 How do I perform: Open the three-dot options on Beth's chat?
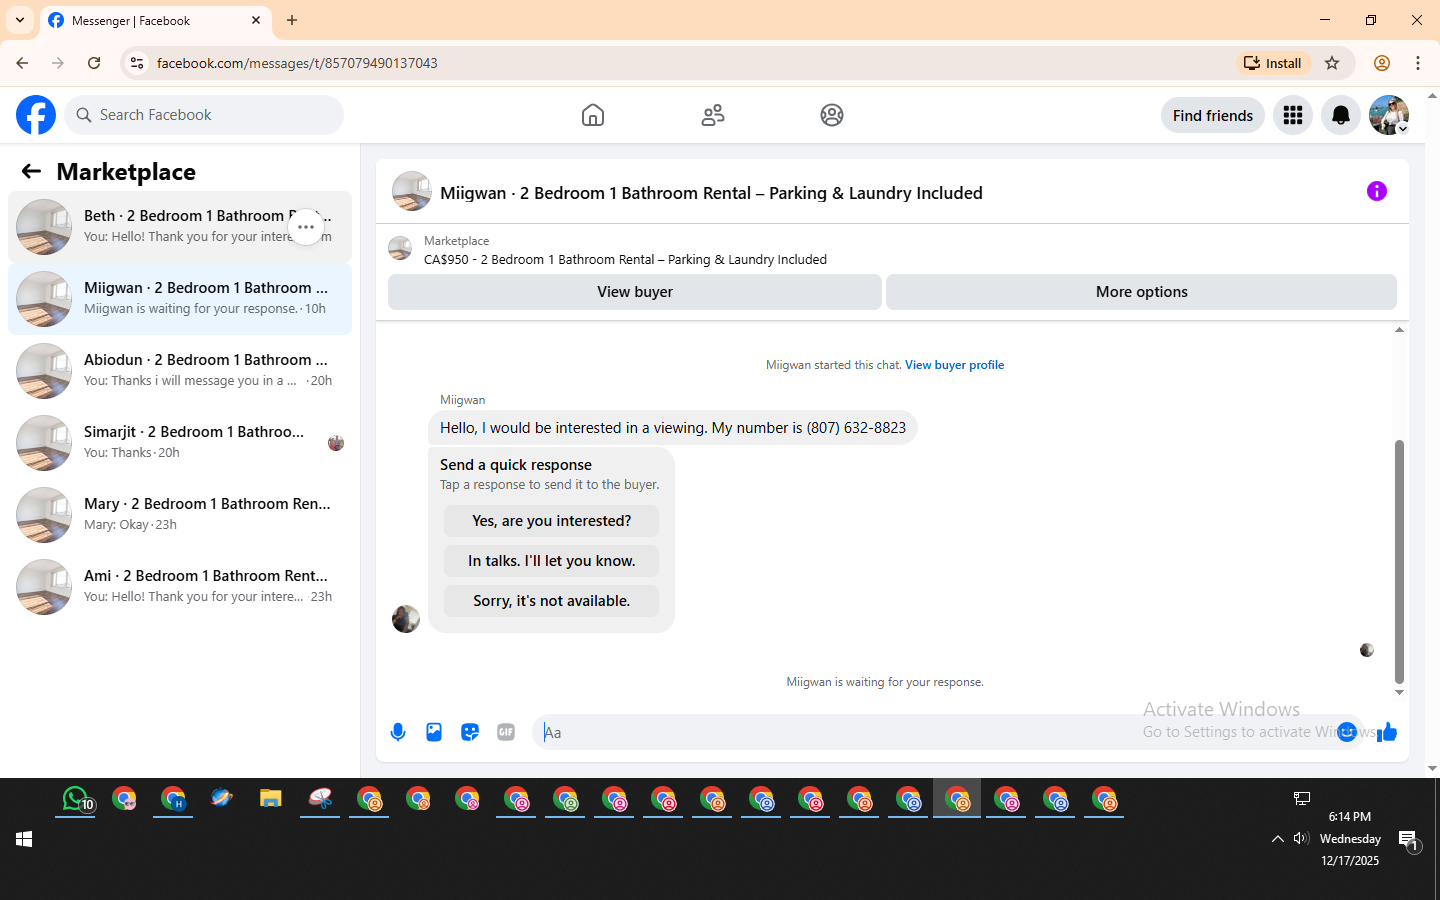pos(306,227)
